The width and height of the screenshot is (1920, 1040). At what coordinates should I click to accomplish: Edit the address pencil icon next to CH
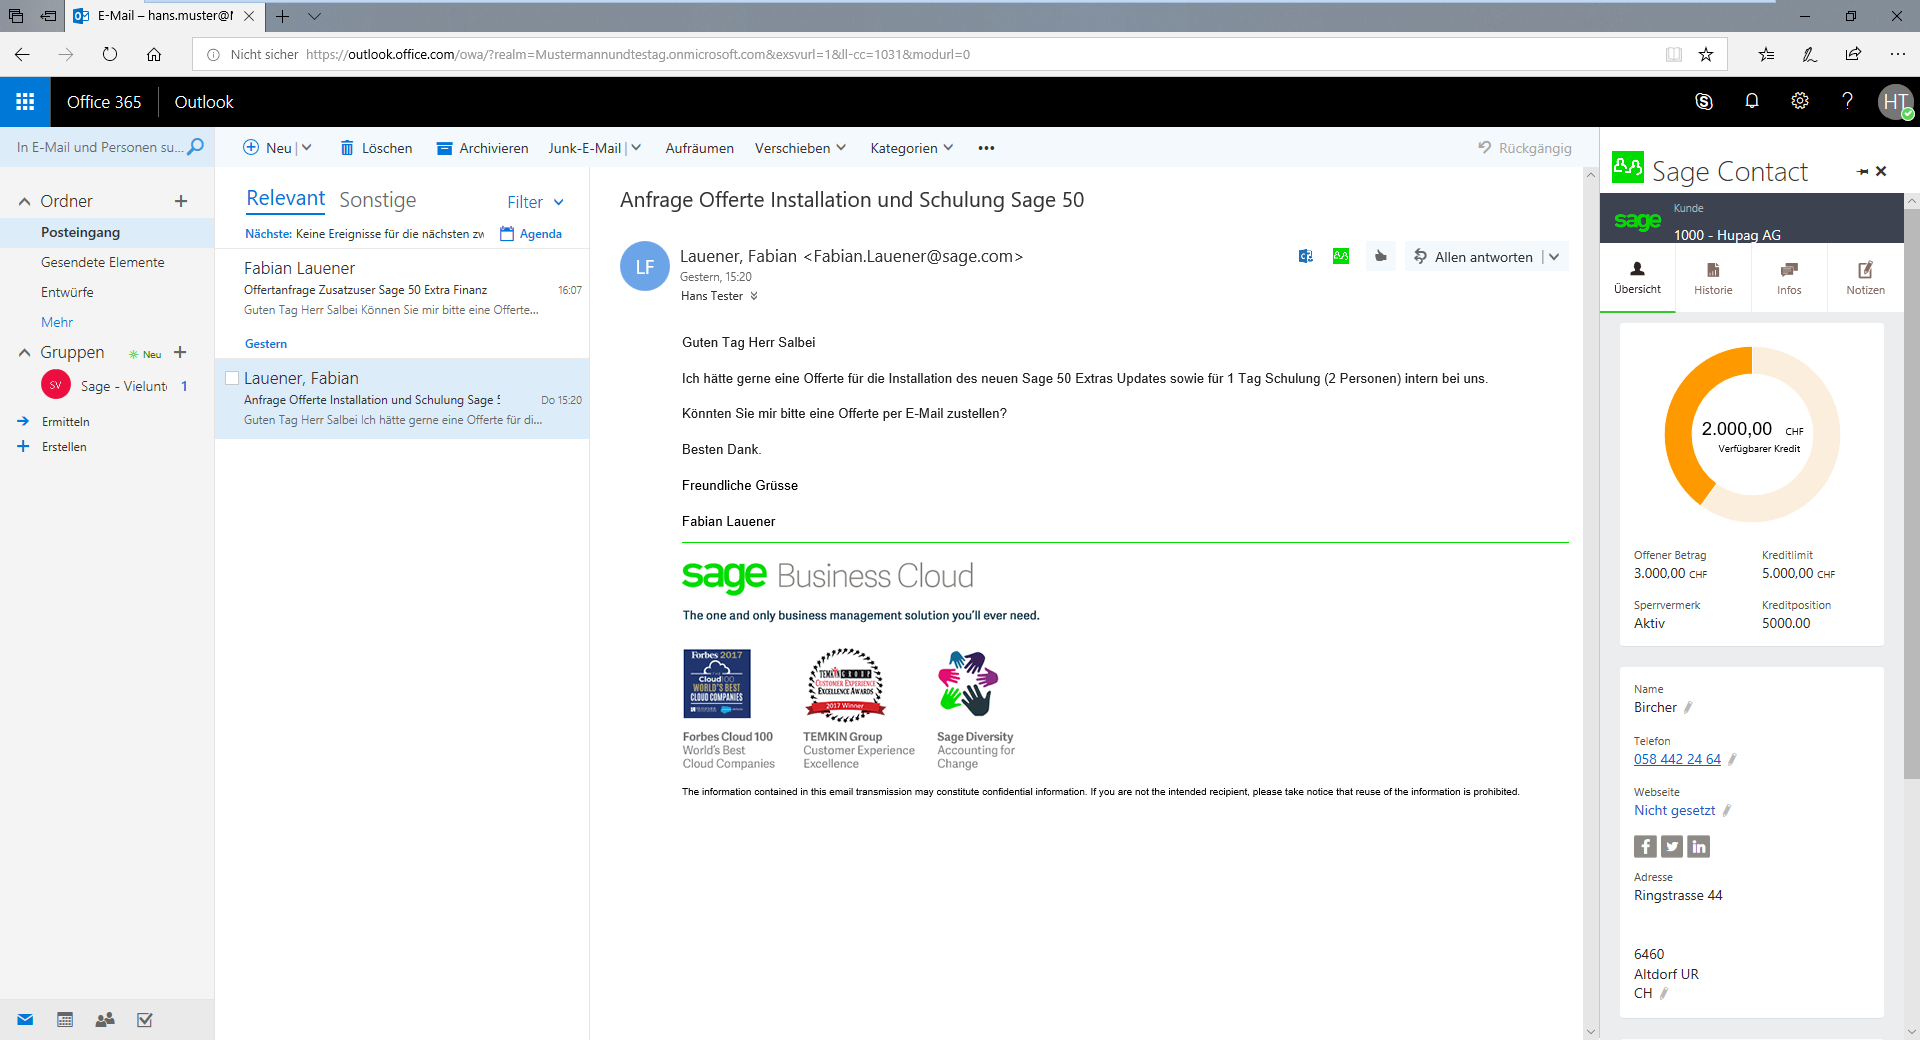(1664, 994)
